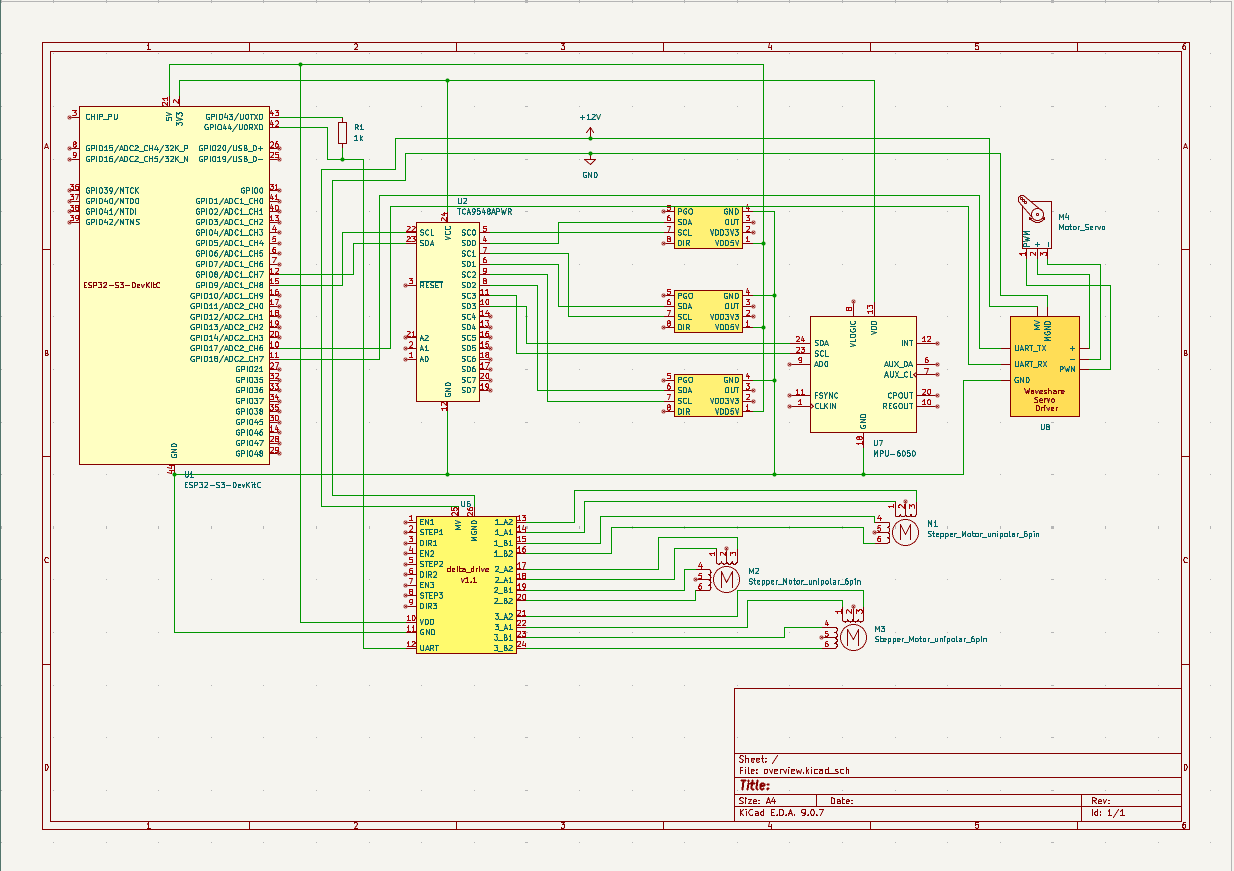
Task: Click the 'INT' pin label on MPU-6050
Action: 907,343
